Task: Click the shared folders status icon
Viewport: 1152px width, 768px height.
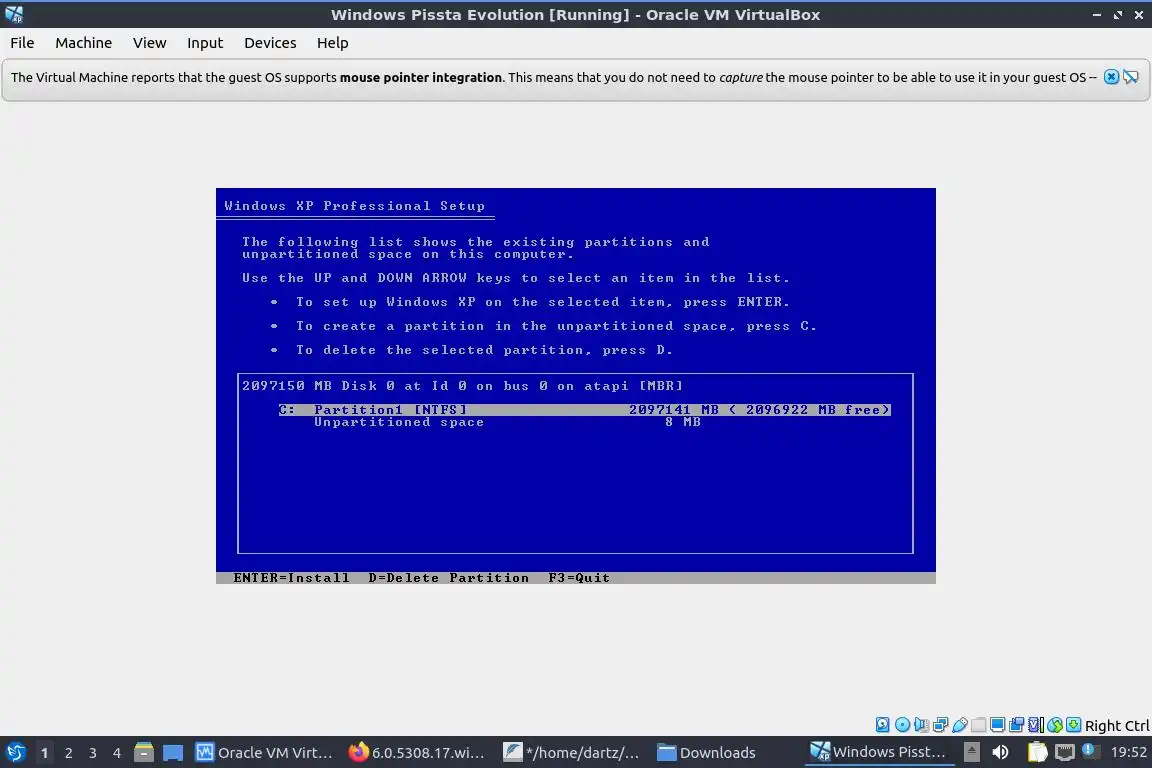Action: (979, 725)
